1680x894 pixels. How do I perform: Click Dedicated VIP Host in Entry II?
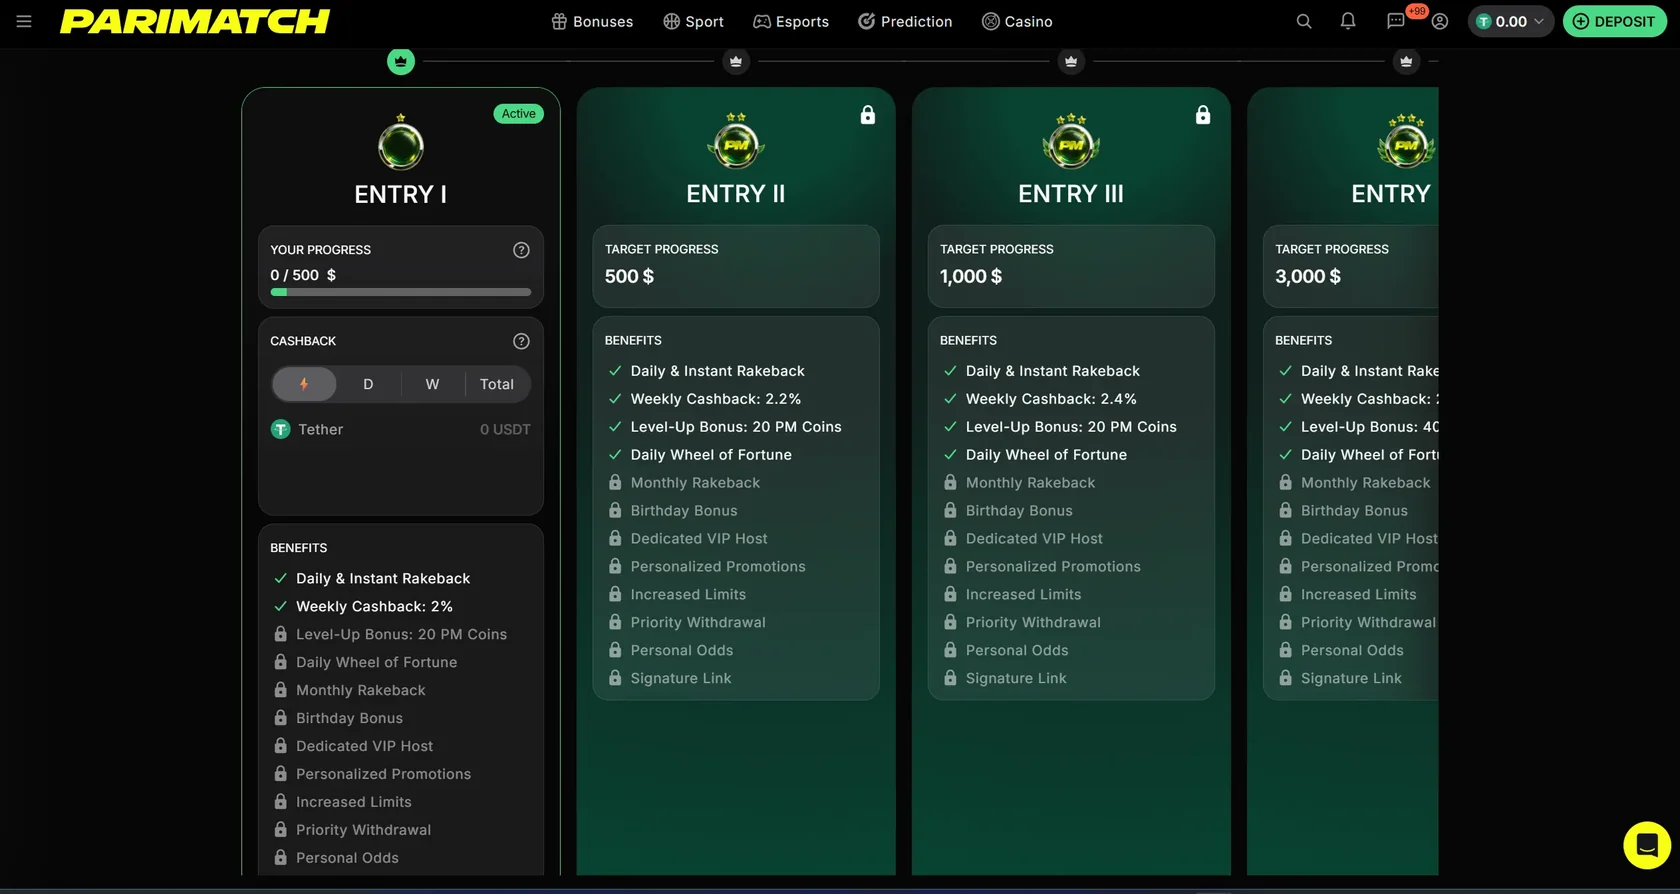point(699,538)
